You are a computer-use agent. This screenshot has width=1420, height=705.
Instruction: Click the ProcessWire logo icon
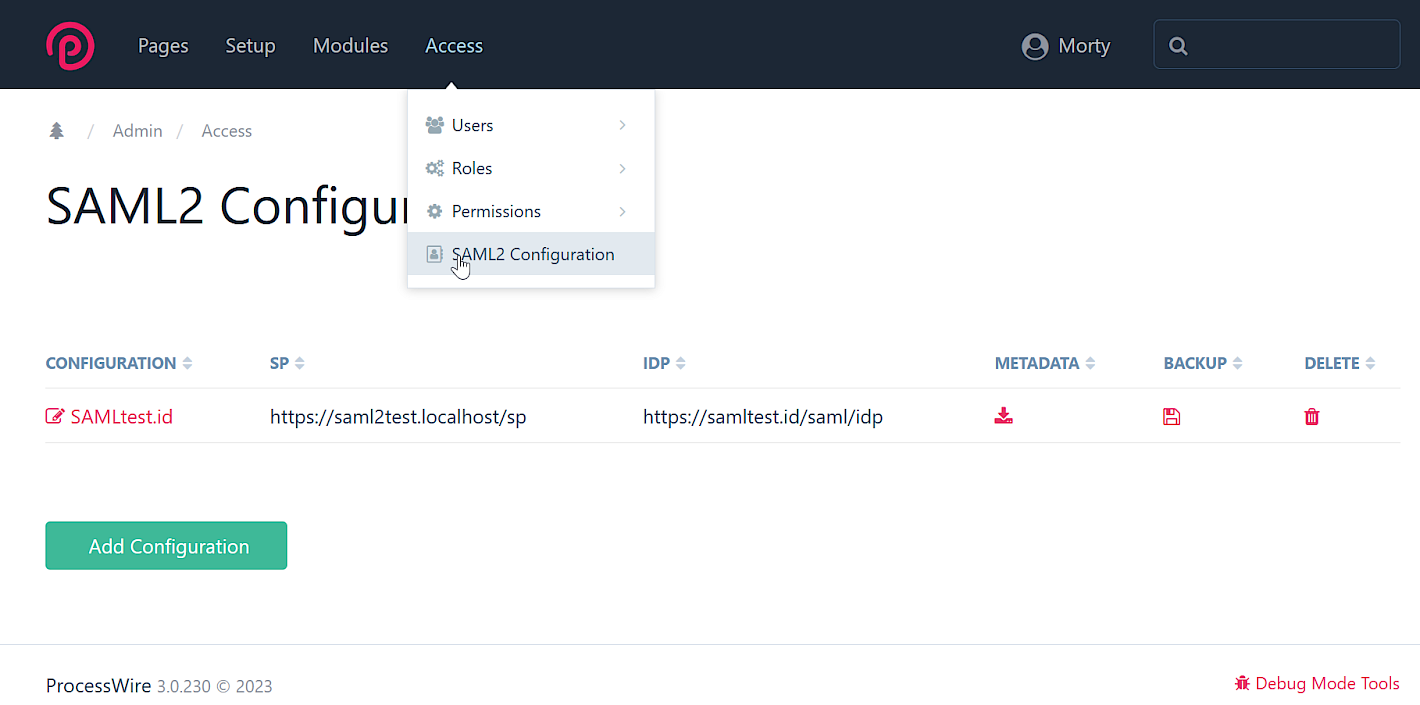pyautogui.click(x=70, y=46)
